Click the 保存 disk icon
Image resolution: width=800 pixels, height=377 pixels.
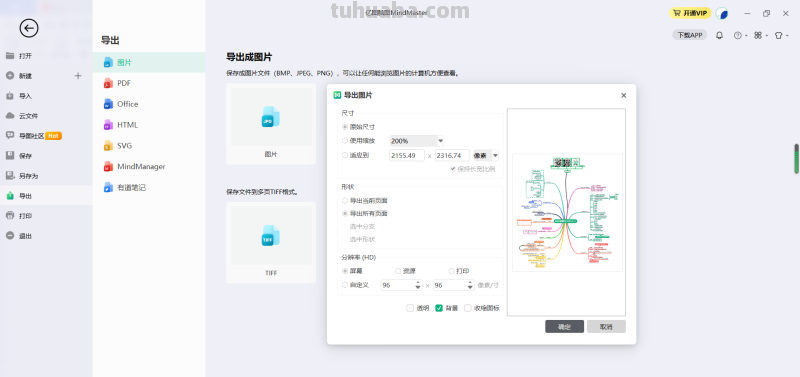[x=10, y=156]
